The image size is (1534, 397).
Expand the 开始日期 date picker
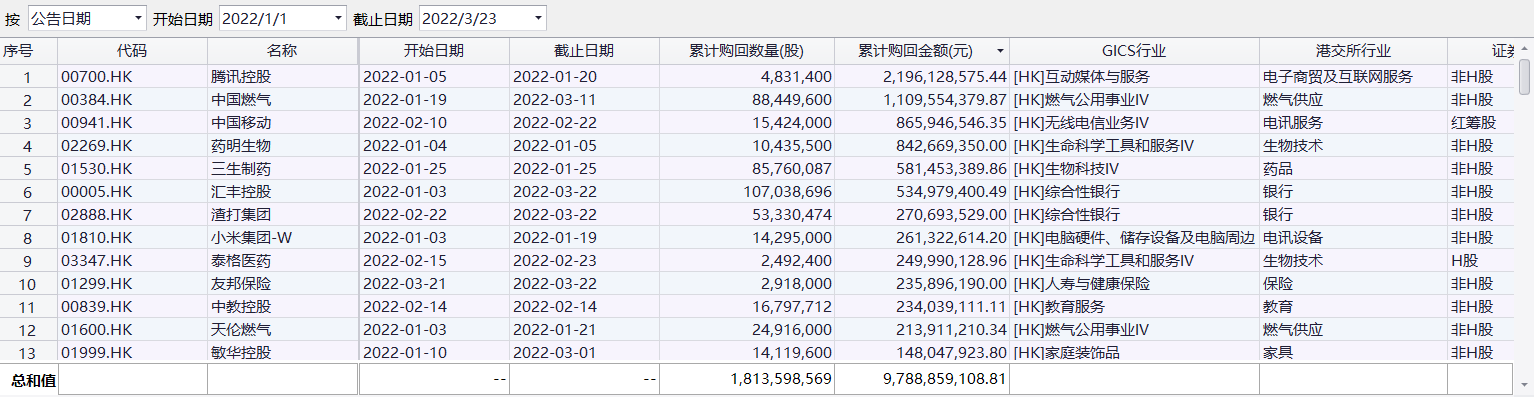(x=337, y=18)
